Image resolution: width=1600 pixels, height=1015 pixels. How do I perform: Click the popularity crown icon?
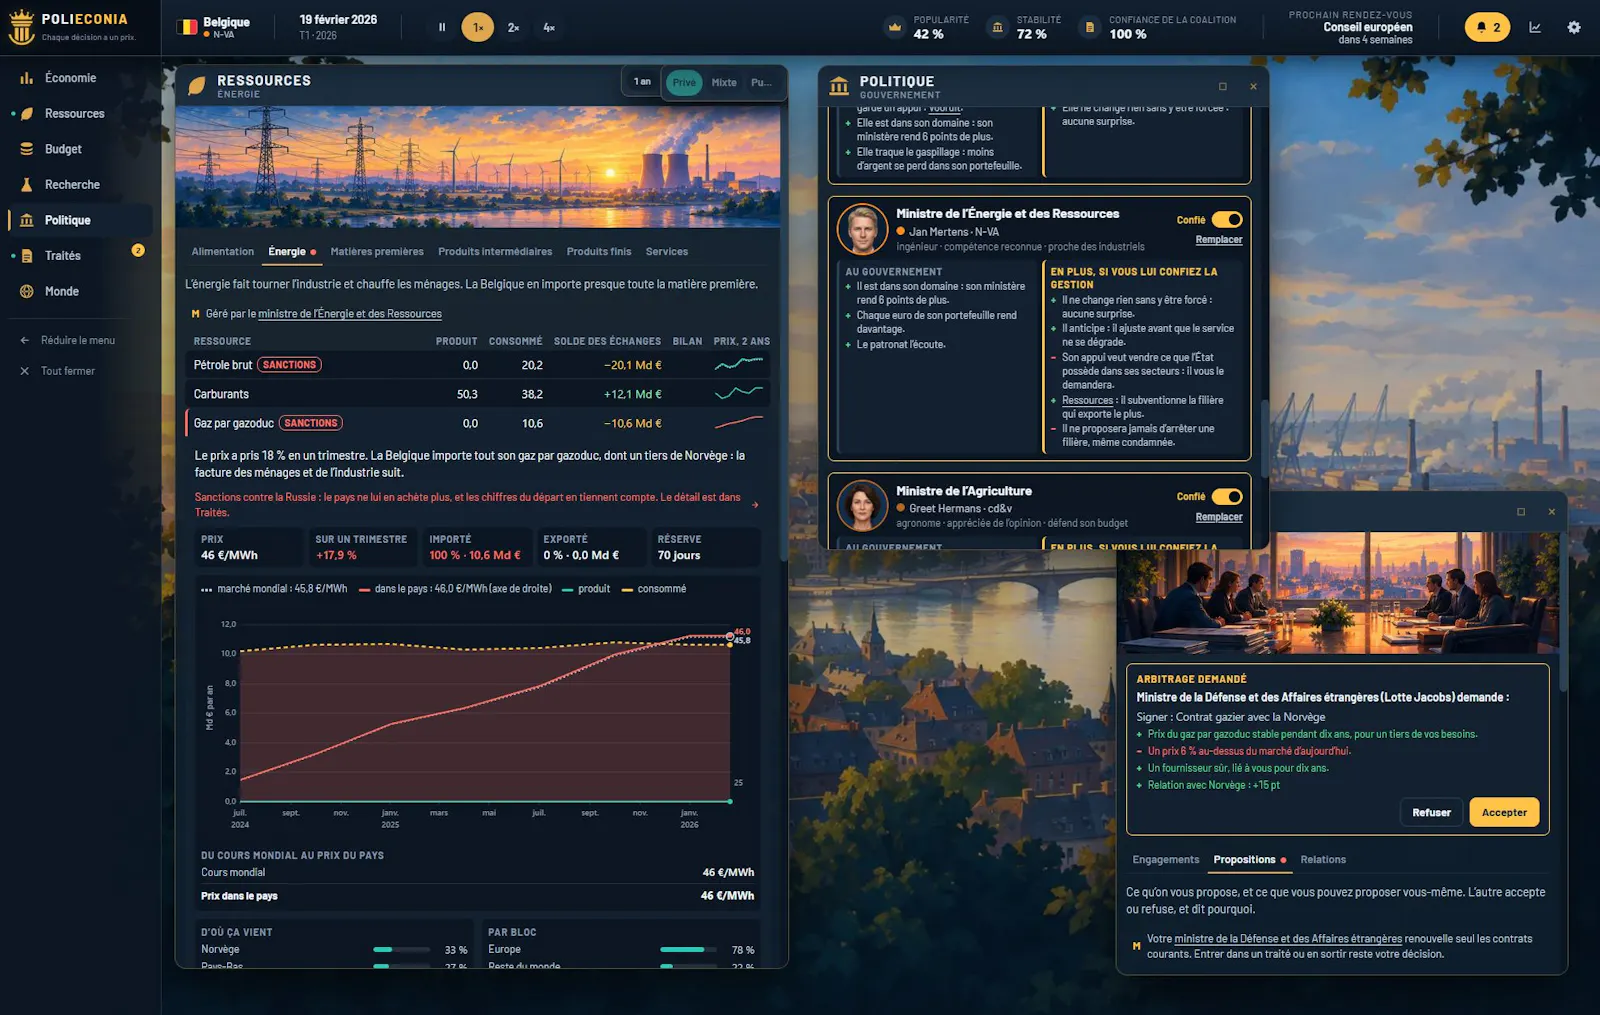(x=895, y=27)
